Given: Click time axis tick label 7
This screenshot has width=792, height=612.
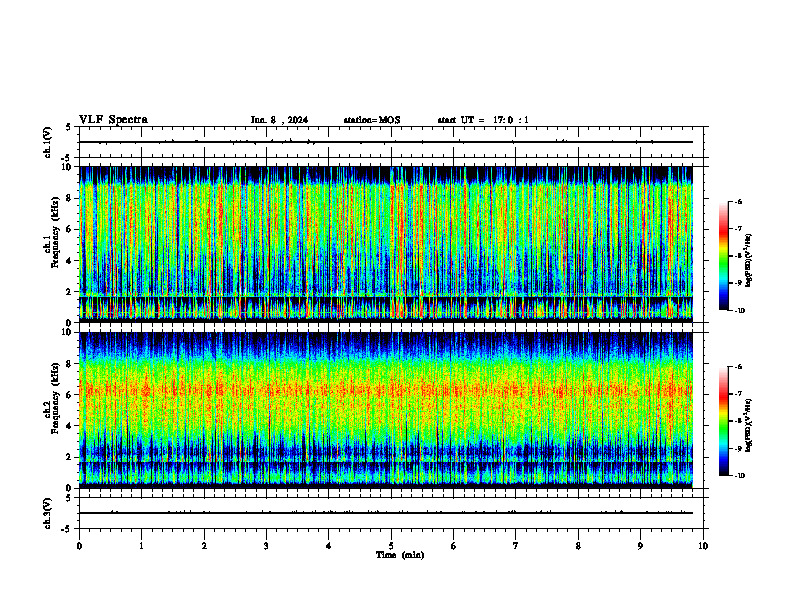Looking at the screenshot, I should [516, 546].
